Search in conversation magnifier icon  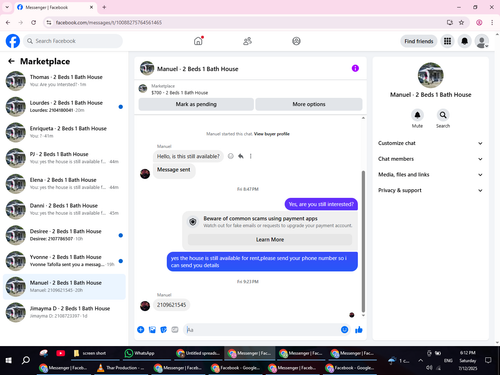coord(443,115)
